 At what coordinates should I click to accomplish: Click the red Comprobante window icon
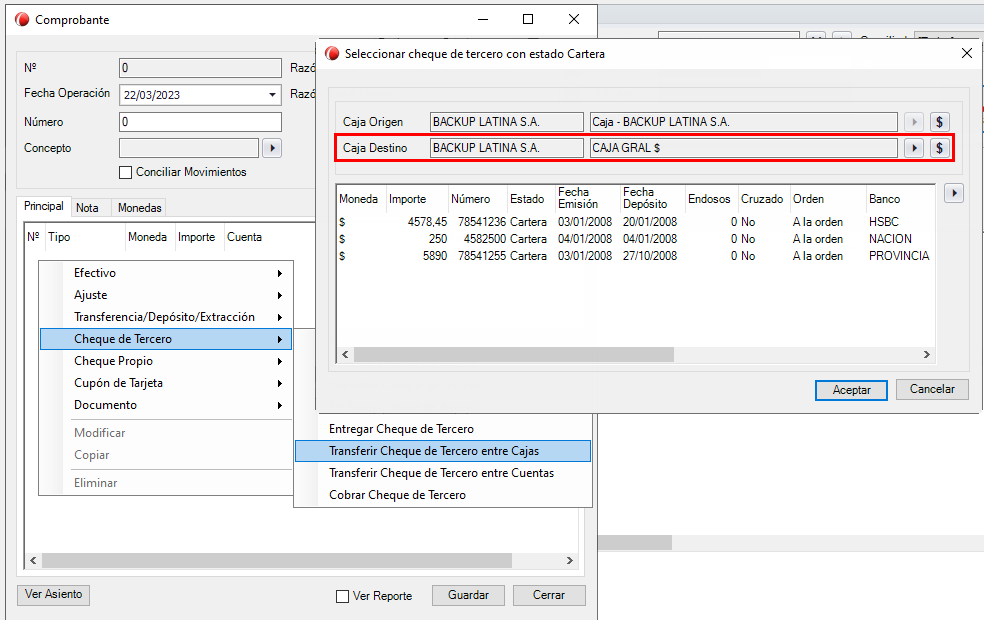(x=22, y=19)
